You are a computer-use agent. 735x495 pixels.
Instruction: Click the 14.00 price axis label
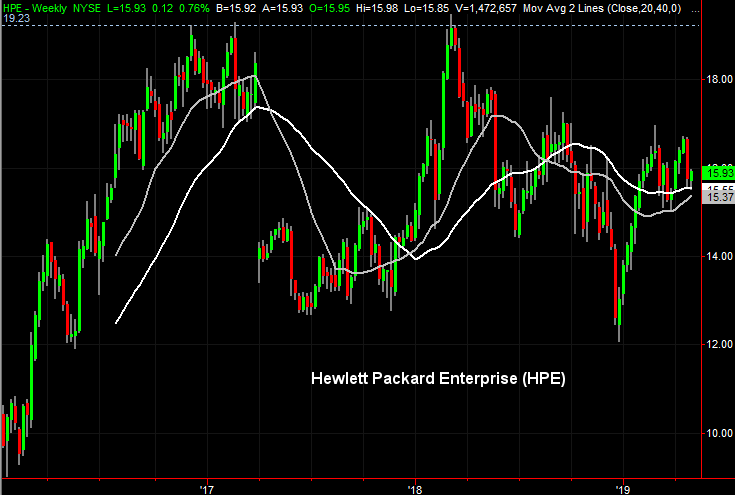pos(720,256)
